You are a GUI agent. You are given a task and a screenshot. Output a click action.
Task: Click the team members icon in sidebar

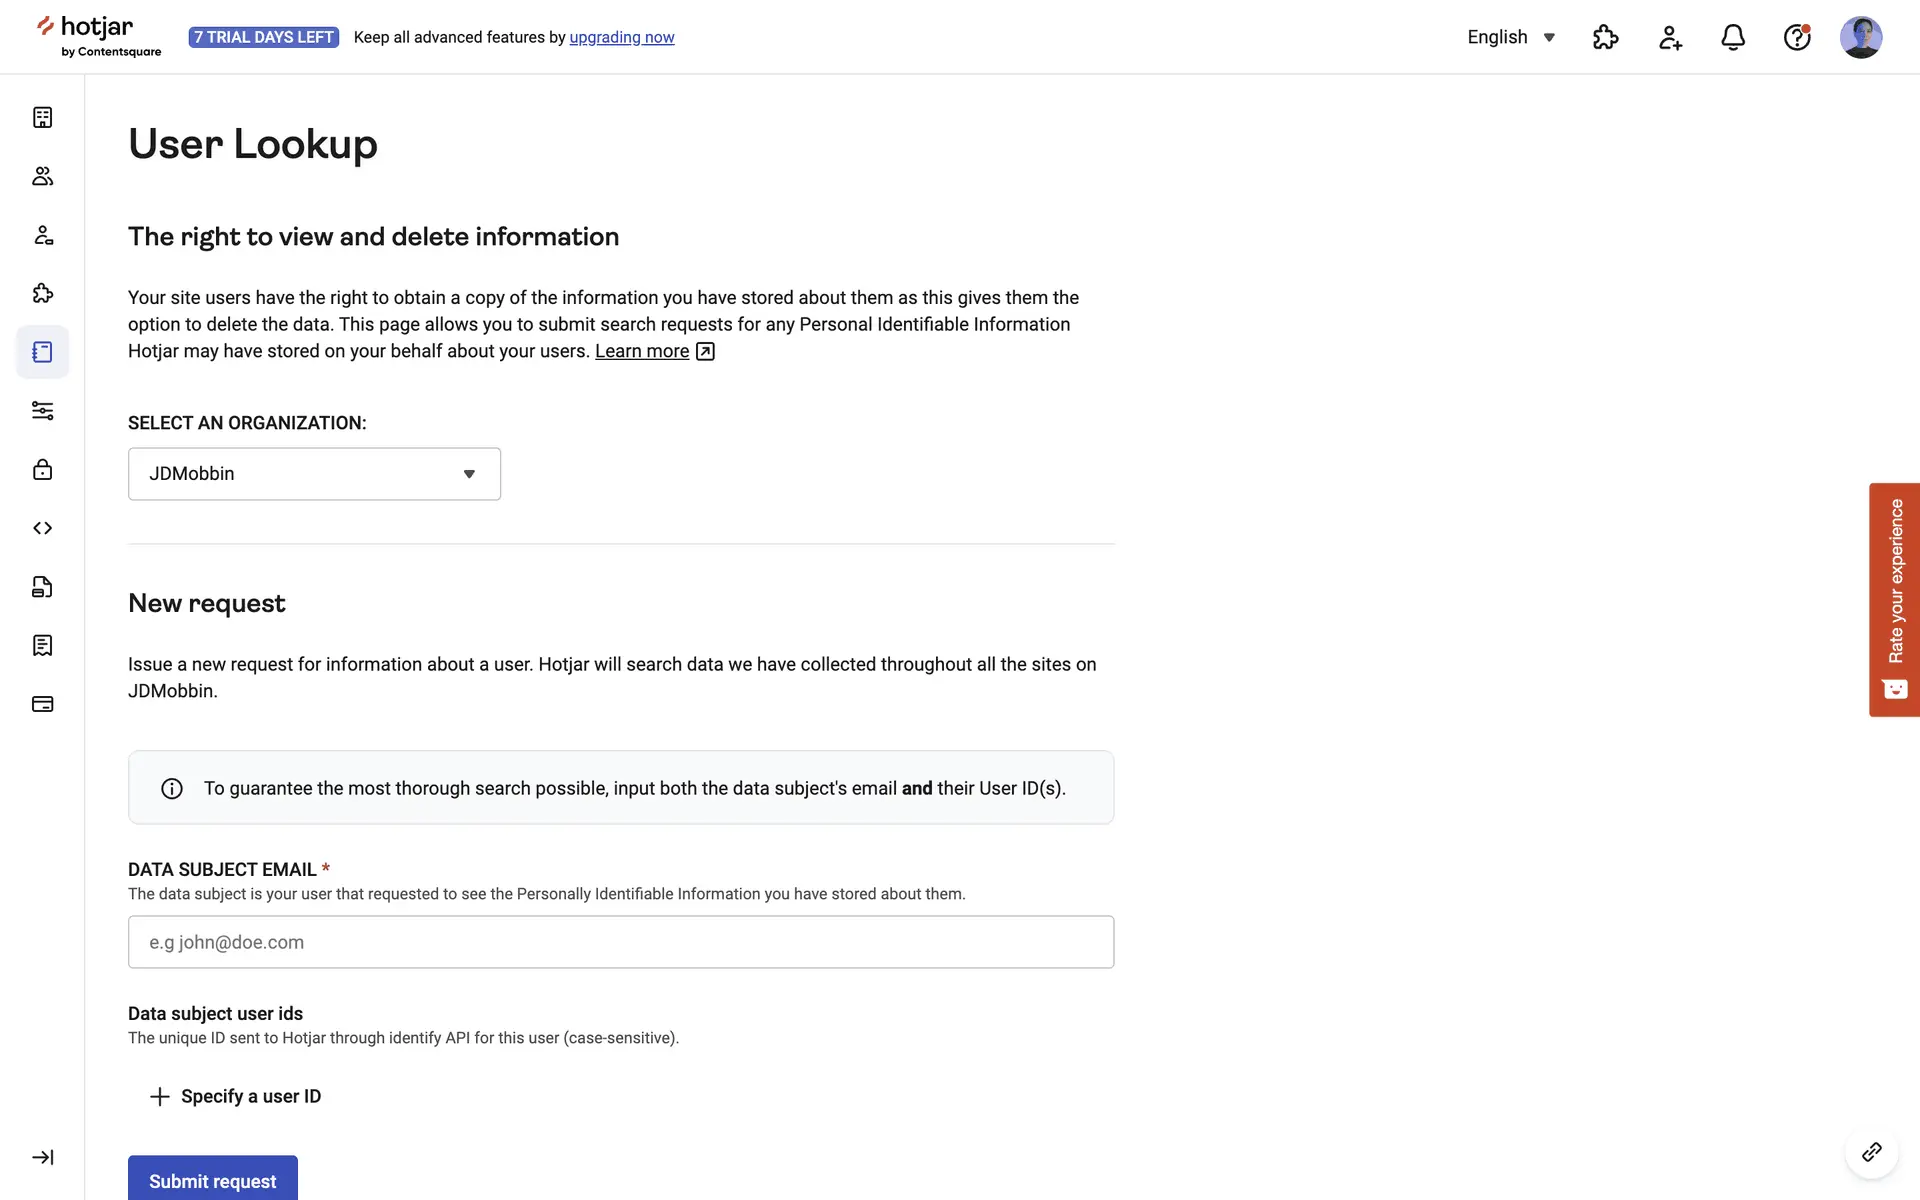(x=42, y=176)
